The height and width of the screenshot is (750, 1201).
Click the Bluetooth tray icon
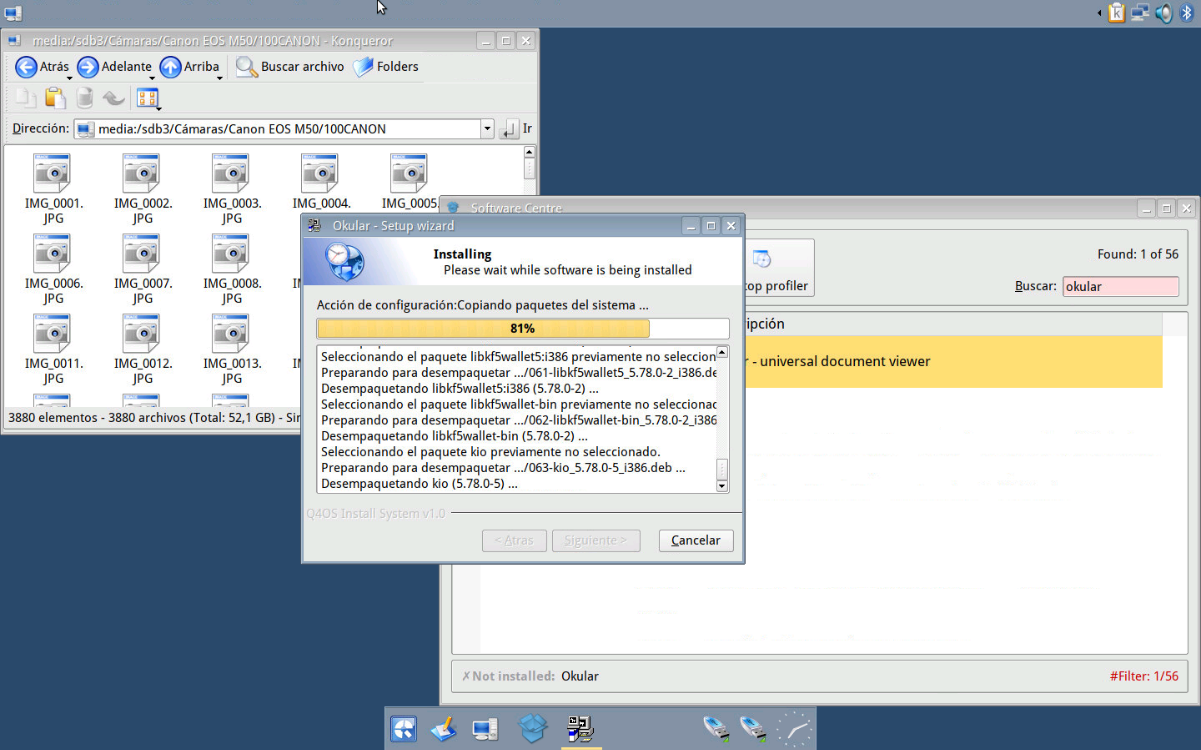1187,13
